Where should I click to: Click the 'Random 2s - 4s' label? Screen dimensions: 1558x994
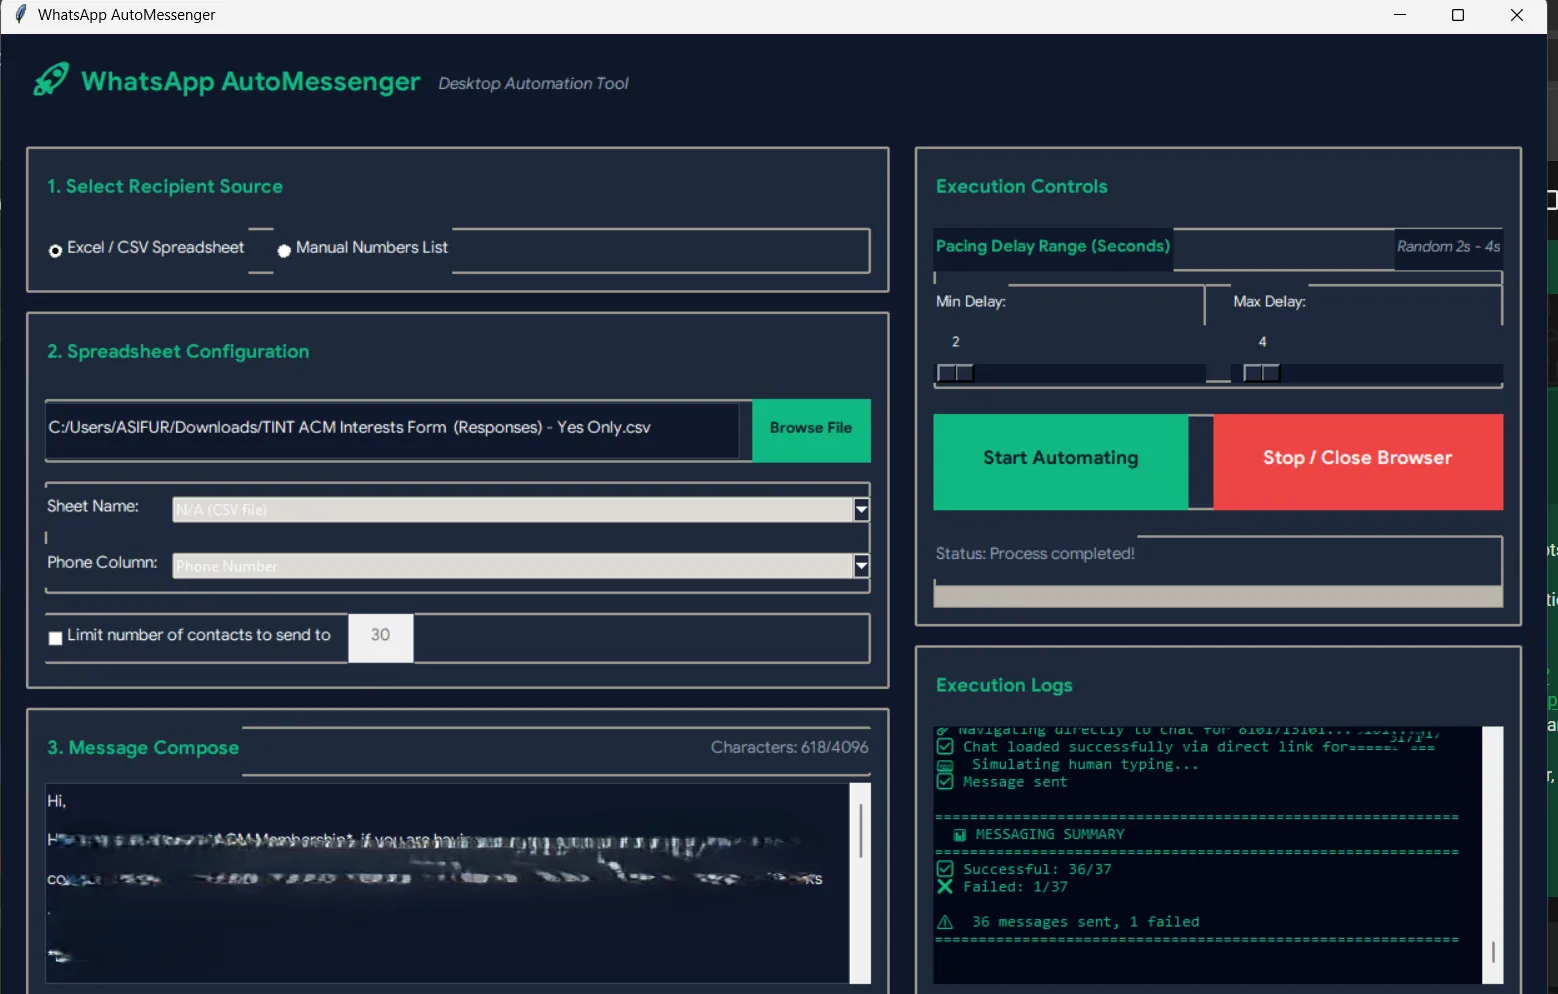(1448, 246)
